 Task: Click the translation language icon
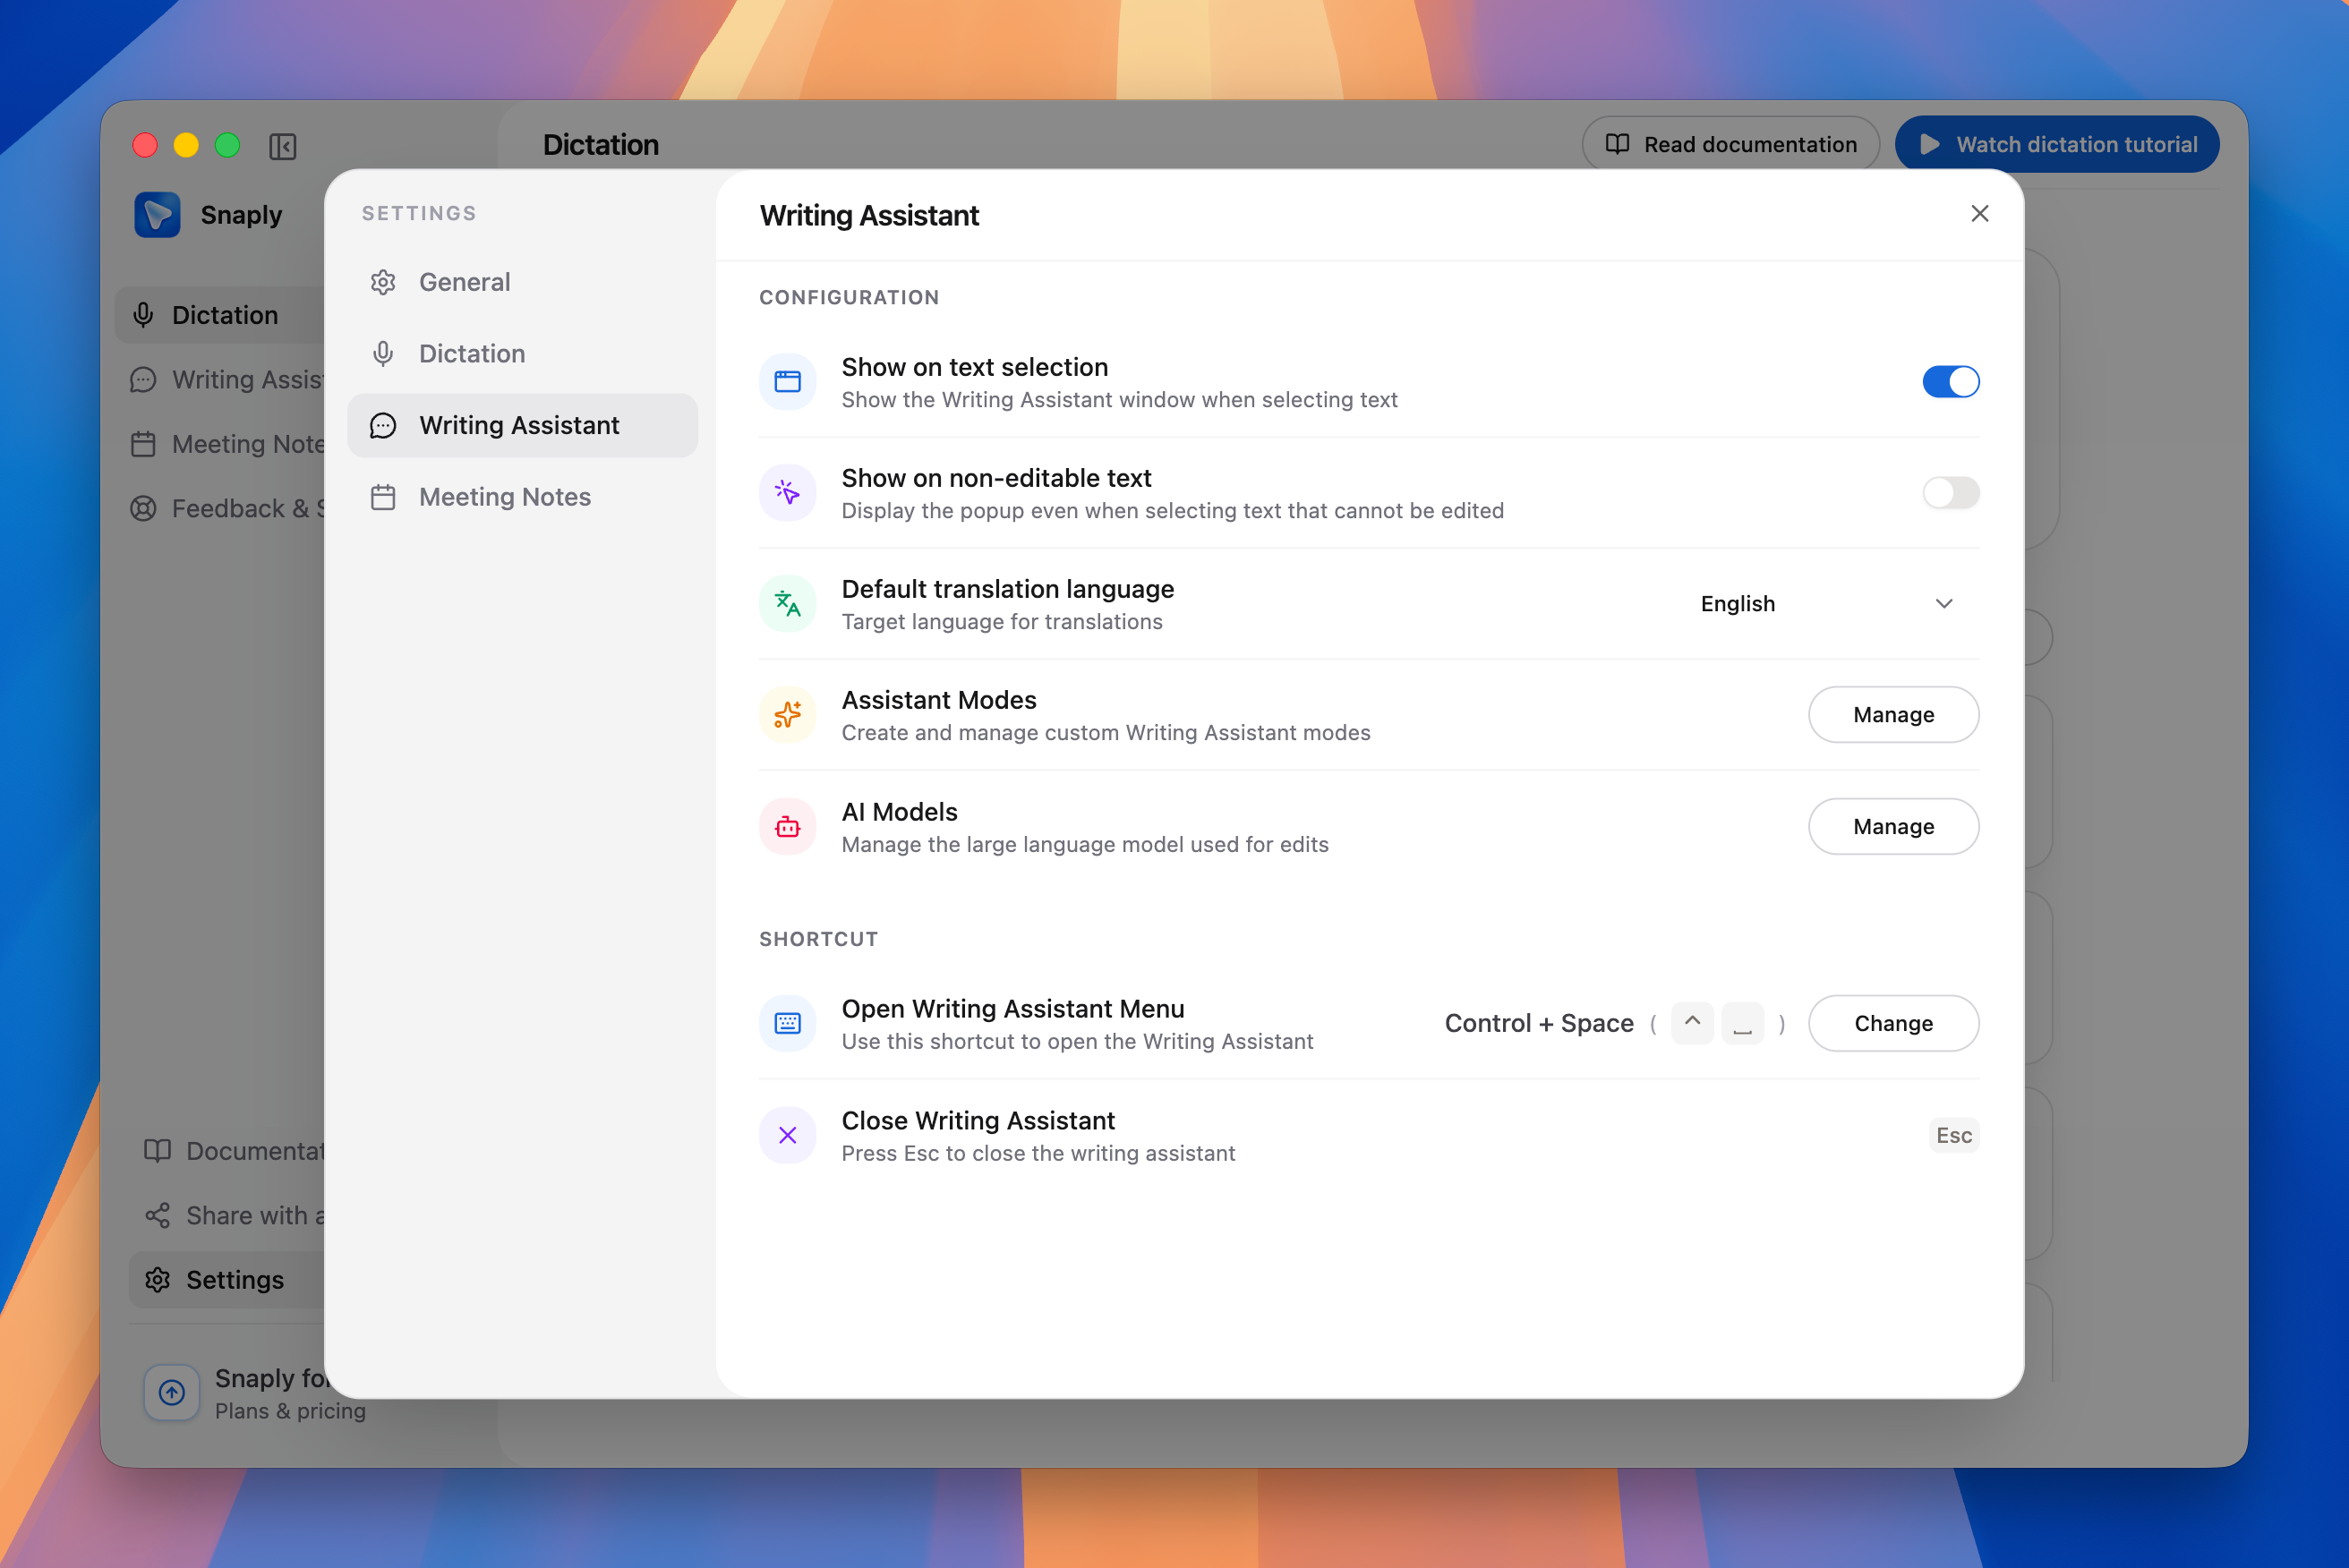(788, 604)
